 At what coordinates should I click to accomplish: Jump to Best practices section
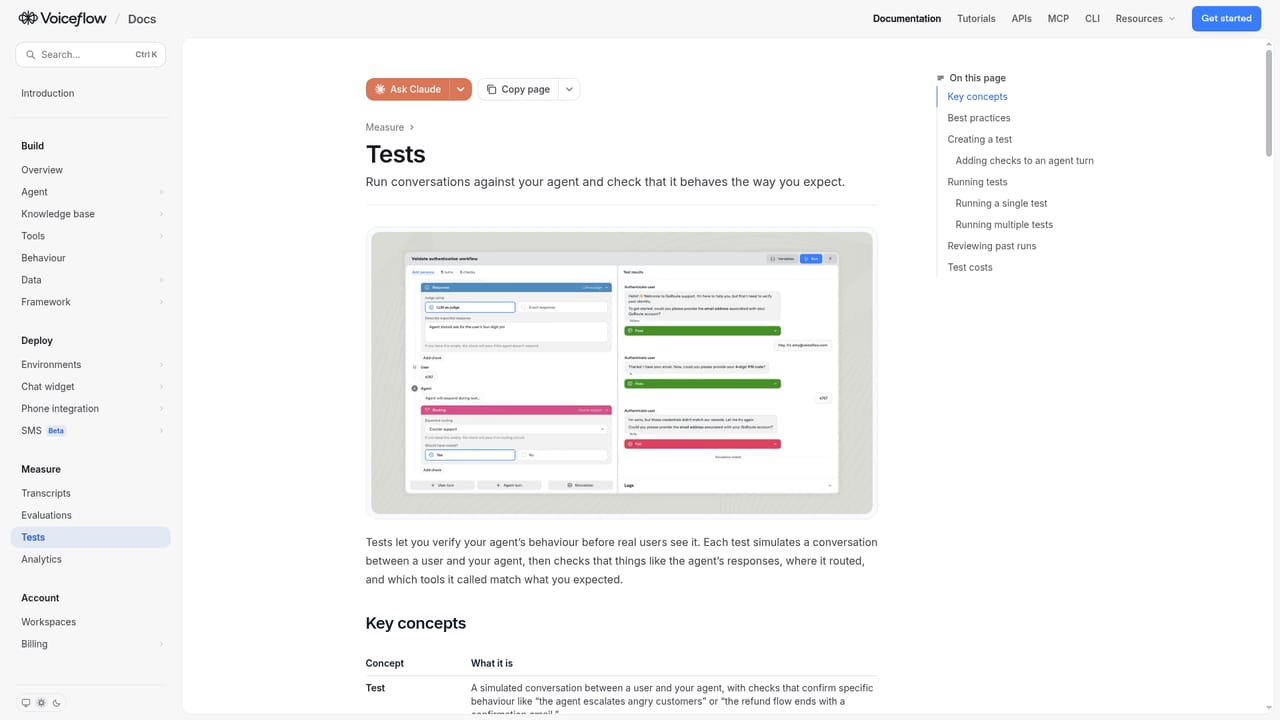(x=979, y=118)
